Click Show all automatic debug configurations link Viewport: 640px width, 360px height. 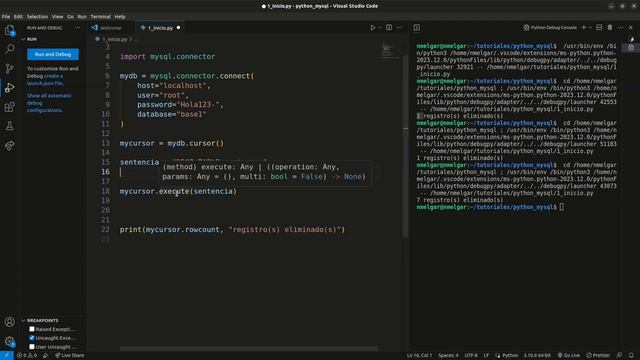point(49,103)
